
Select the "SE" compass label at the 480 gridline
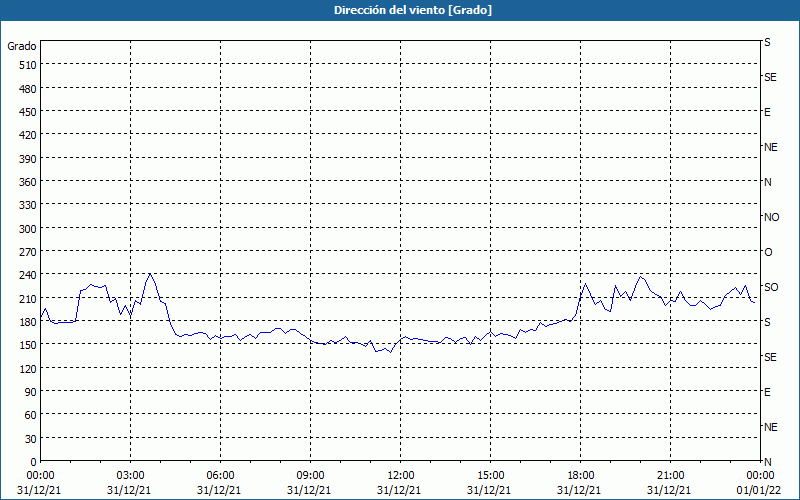point(770,77)
